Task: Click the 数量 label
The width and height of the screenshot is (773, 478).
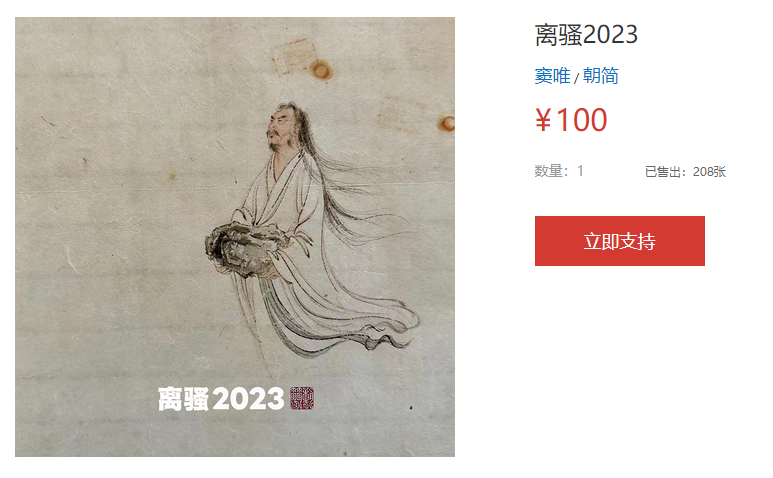Action: coord(549,171)
